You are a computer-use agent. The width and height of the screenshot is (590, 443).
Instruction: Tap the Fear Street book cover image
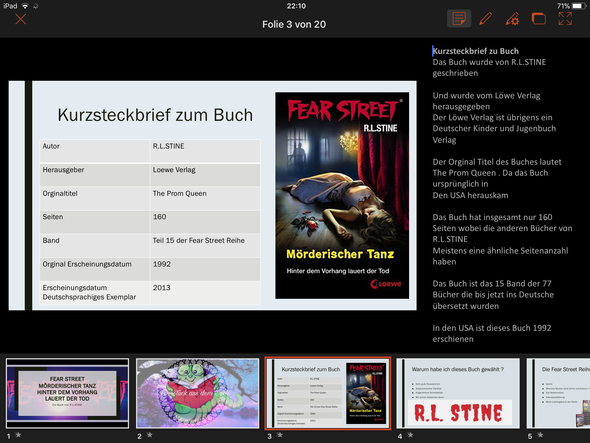click(342, 195)
